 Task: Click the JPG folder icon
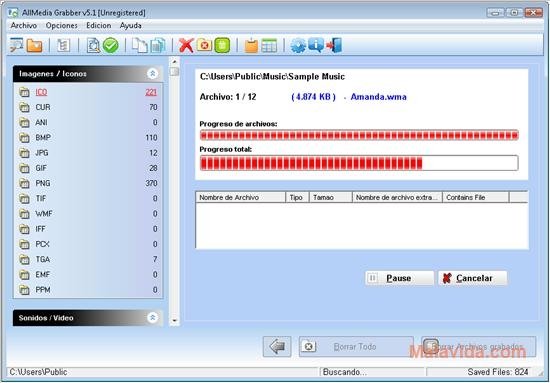pyautogui.click(x=24, y=153)
